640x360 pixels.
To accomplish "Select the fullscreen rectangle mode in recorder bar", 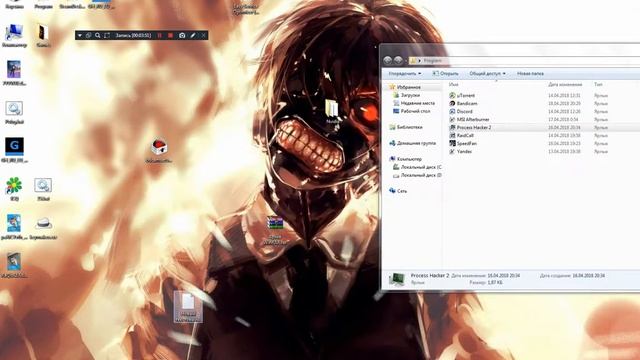I will coord(107,36).
